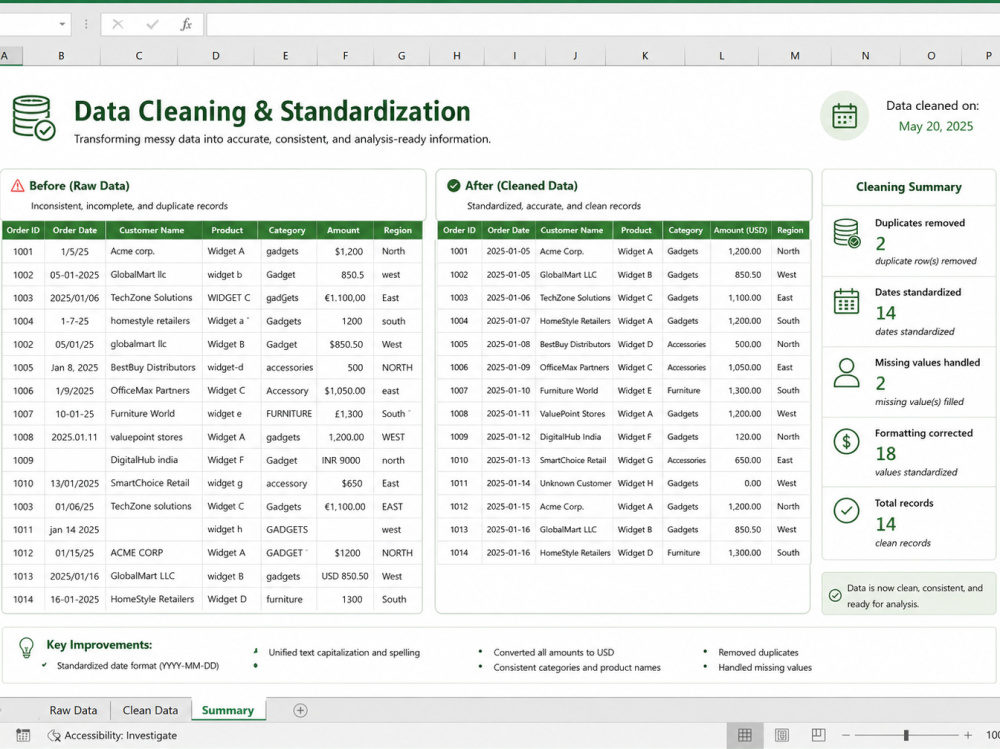Zoom out with the minus button
This screenshot has width=1000, height=749.
coord(846,736)
